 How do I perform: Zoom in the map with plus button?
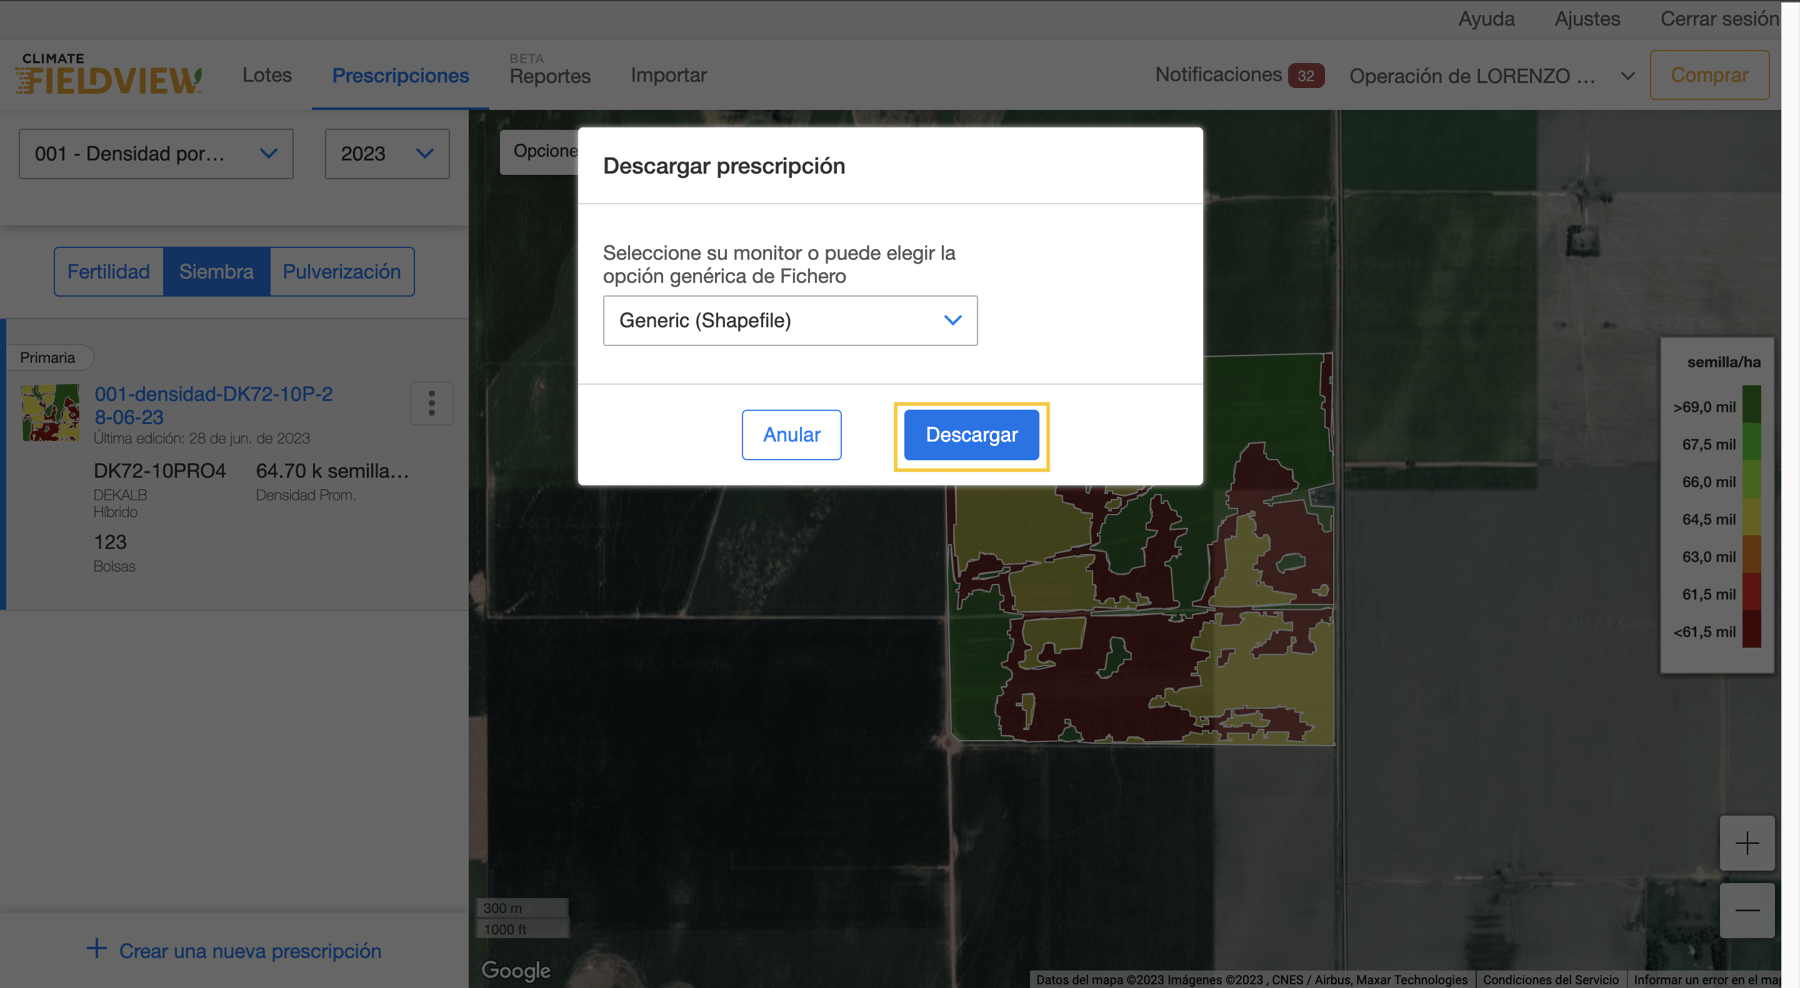(x=1746, y=843)
